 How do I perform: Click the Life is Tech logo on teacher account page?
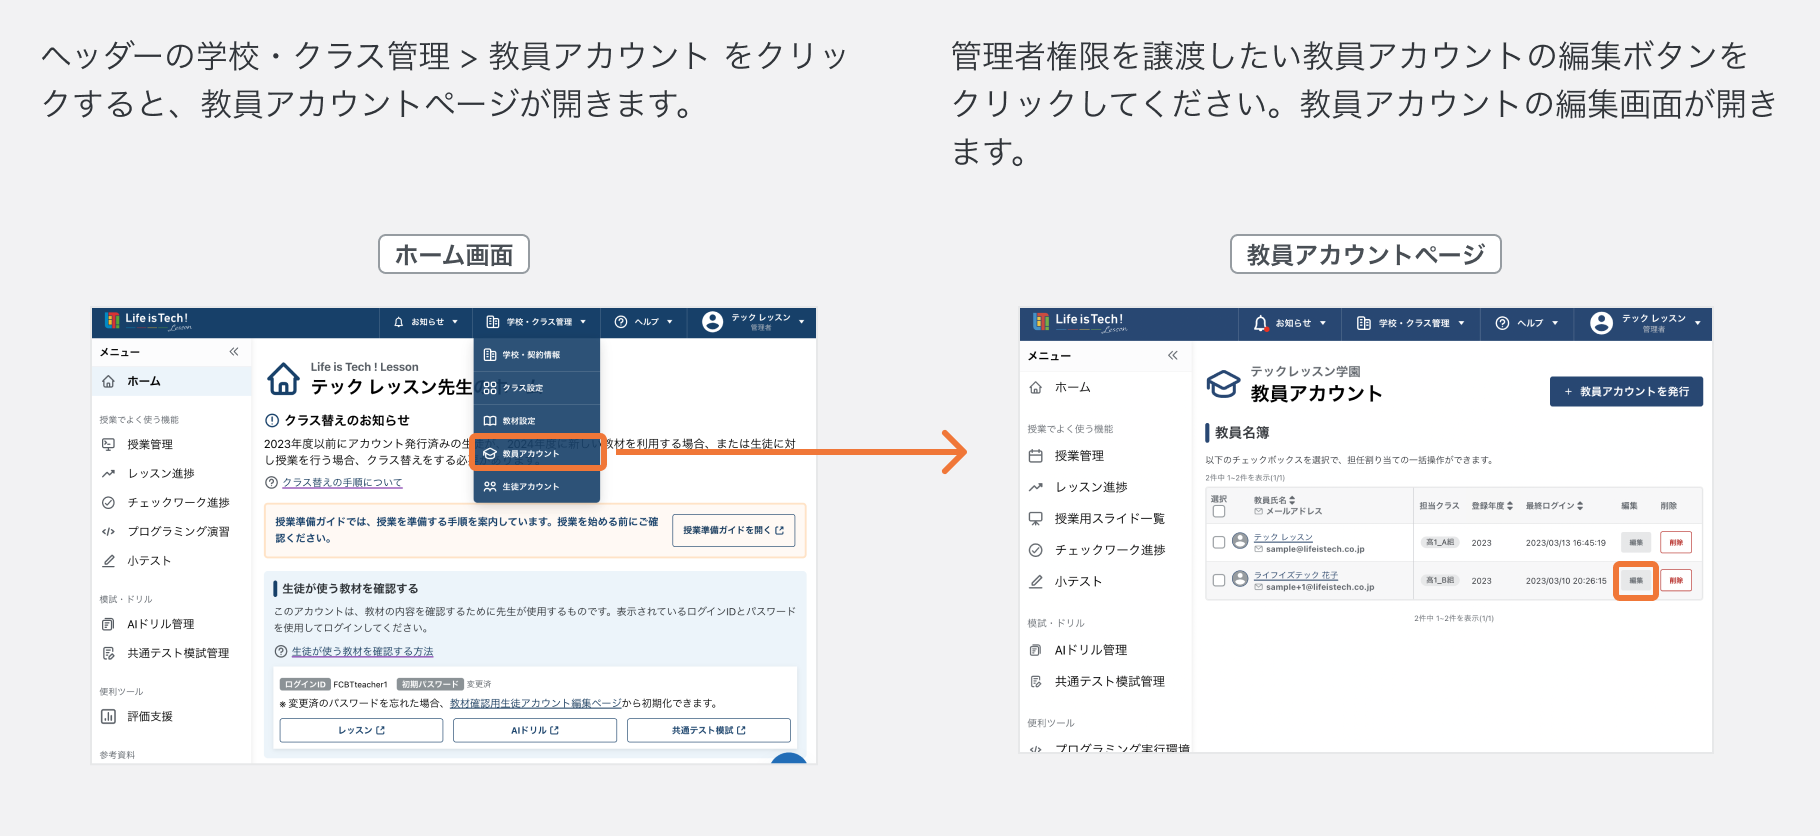pos(1080,322)
